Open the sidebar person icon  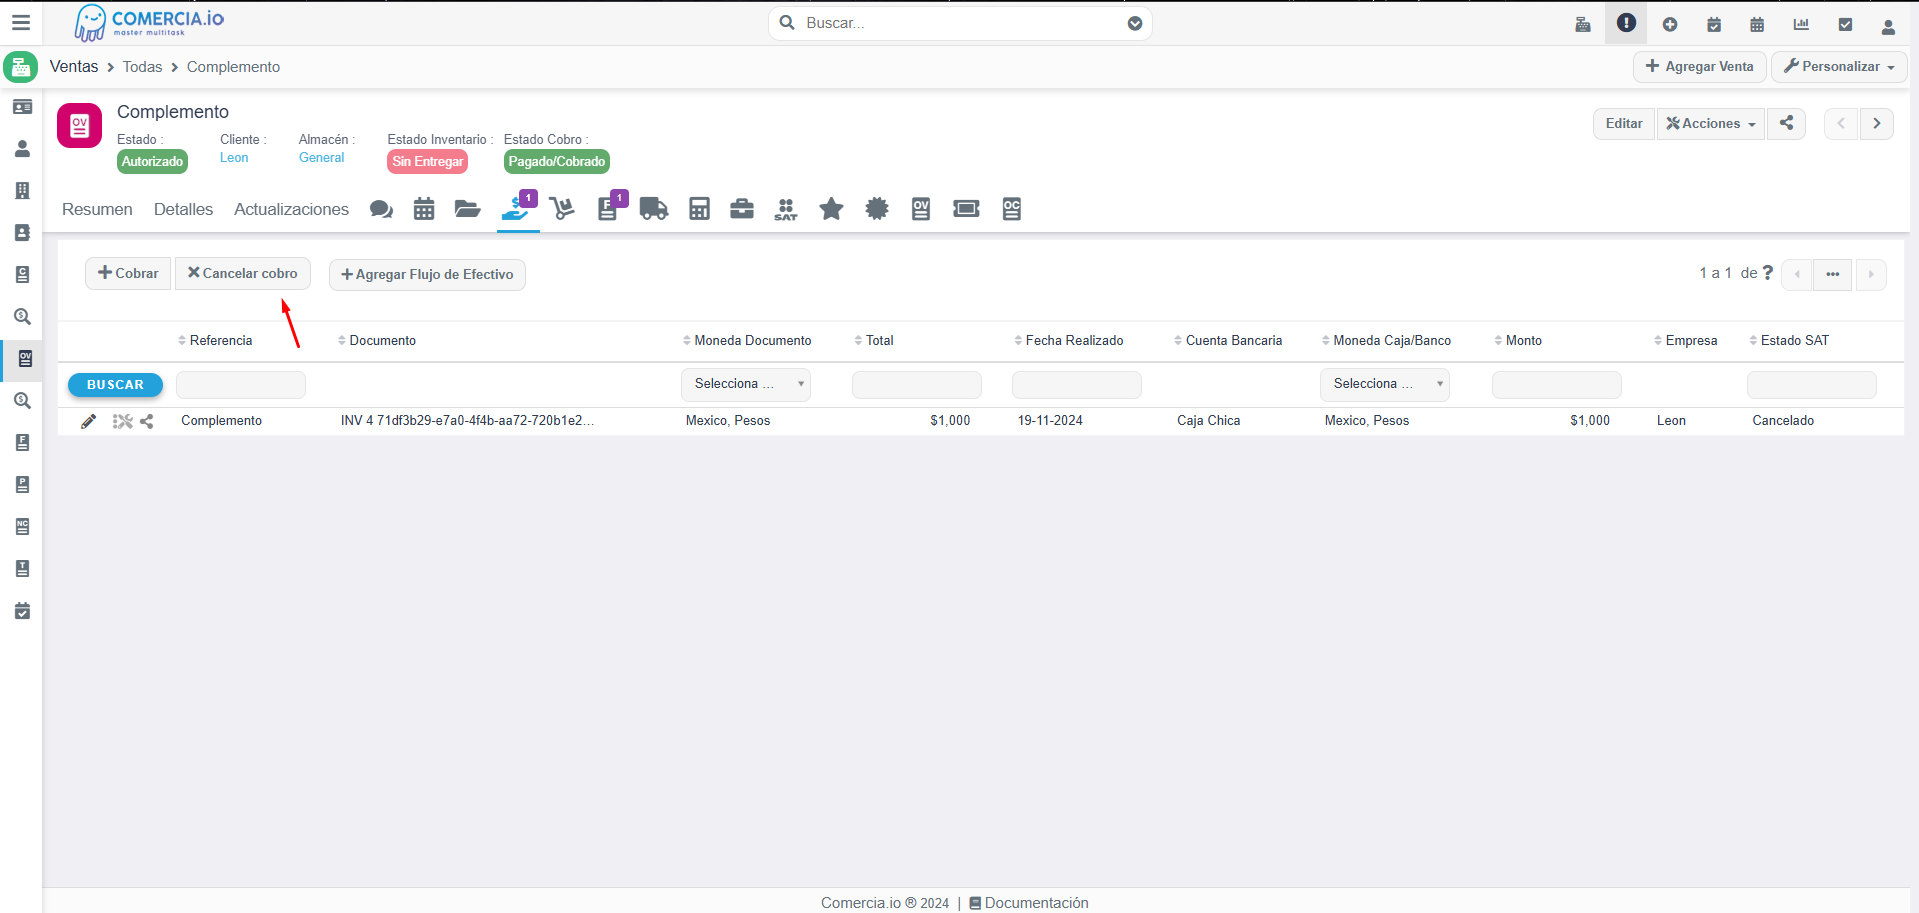tap(22, 149)
